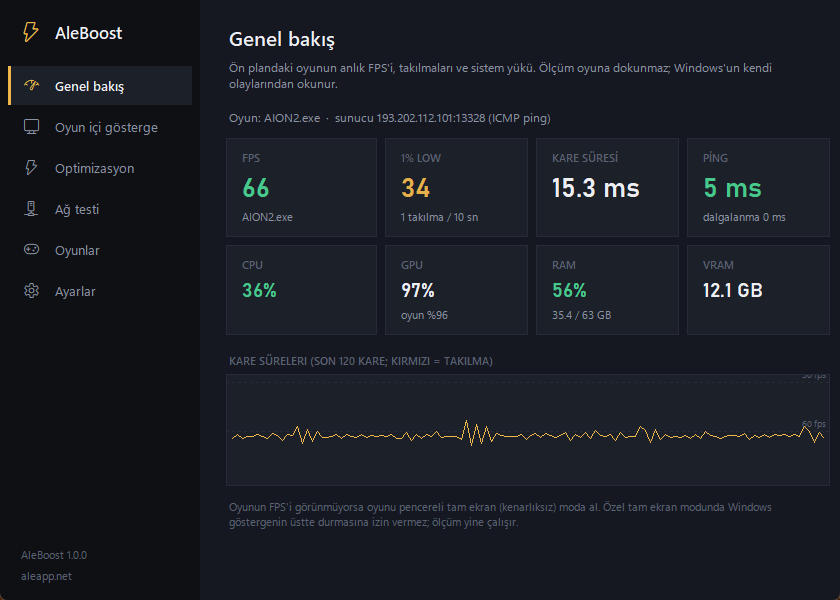Click the '1 takılma / 10 sn' text
This screenshot has height=600, width=840.
(x=439, y=217)
